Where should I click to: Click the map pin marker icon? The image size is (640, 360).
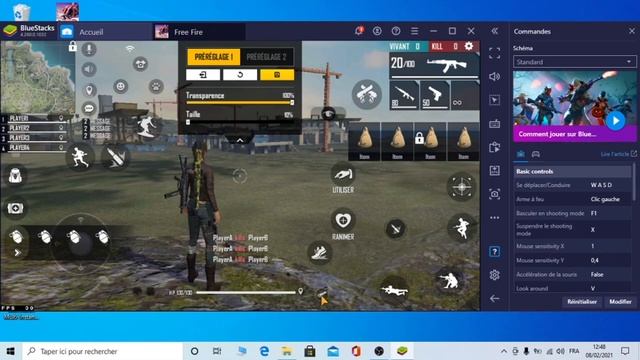89,89
